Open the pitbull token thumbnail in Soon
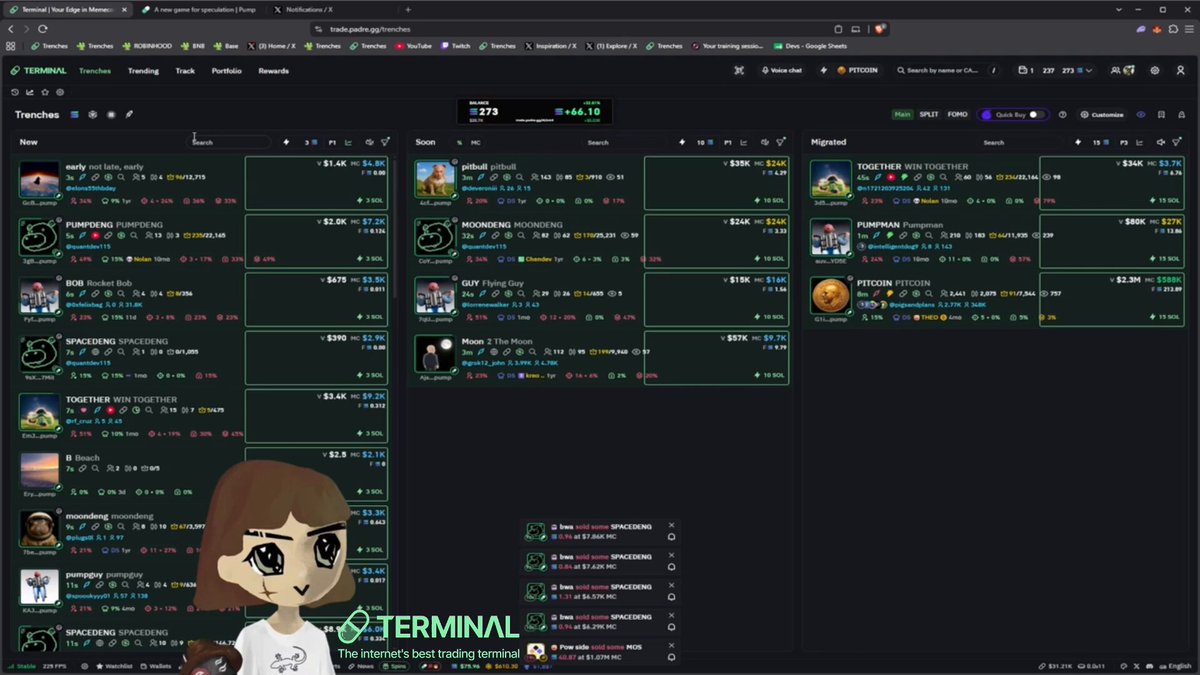 click(435, 180)
